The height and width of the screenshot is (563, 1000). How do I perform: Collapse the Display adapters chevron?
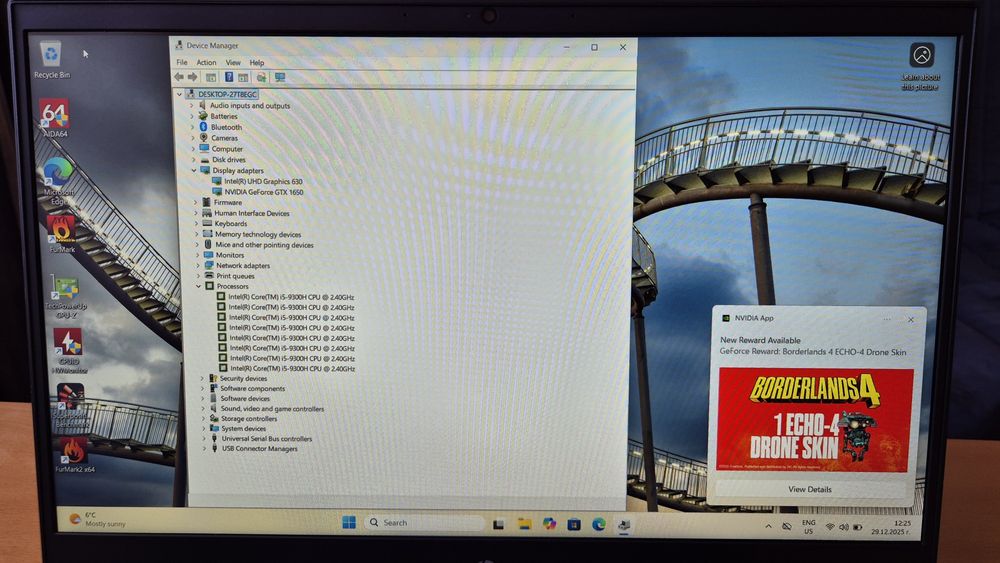(195, 171)
